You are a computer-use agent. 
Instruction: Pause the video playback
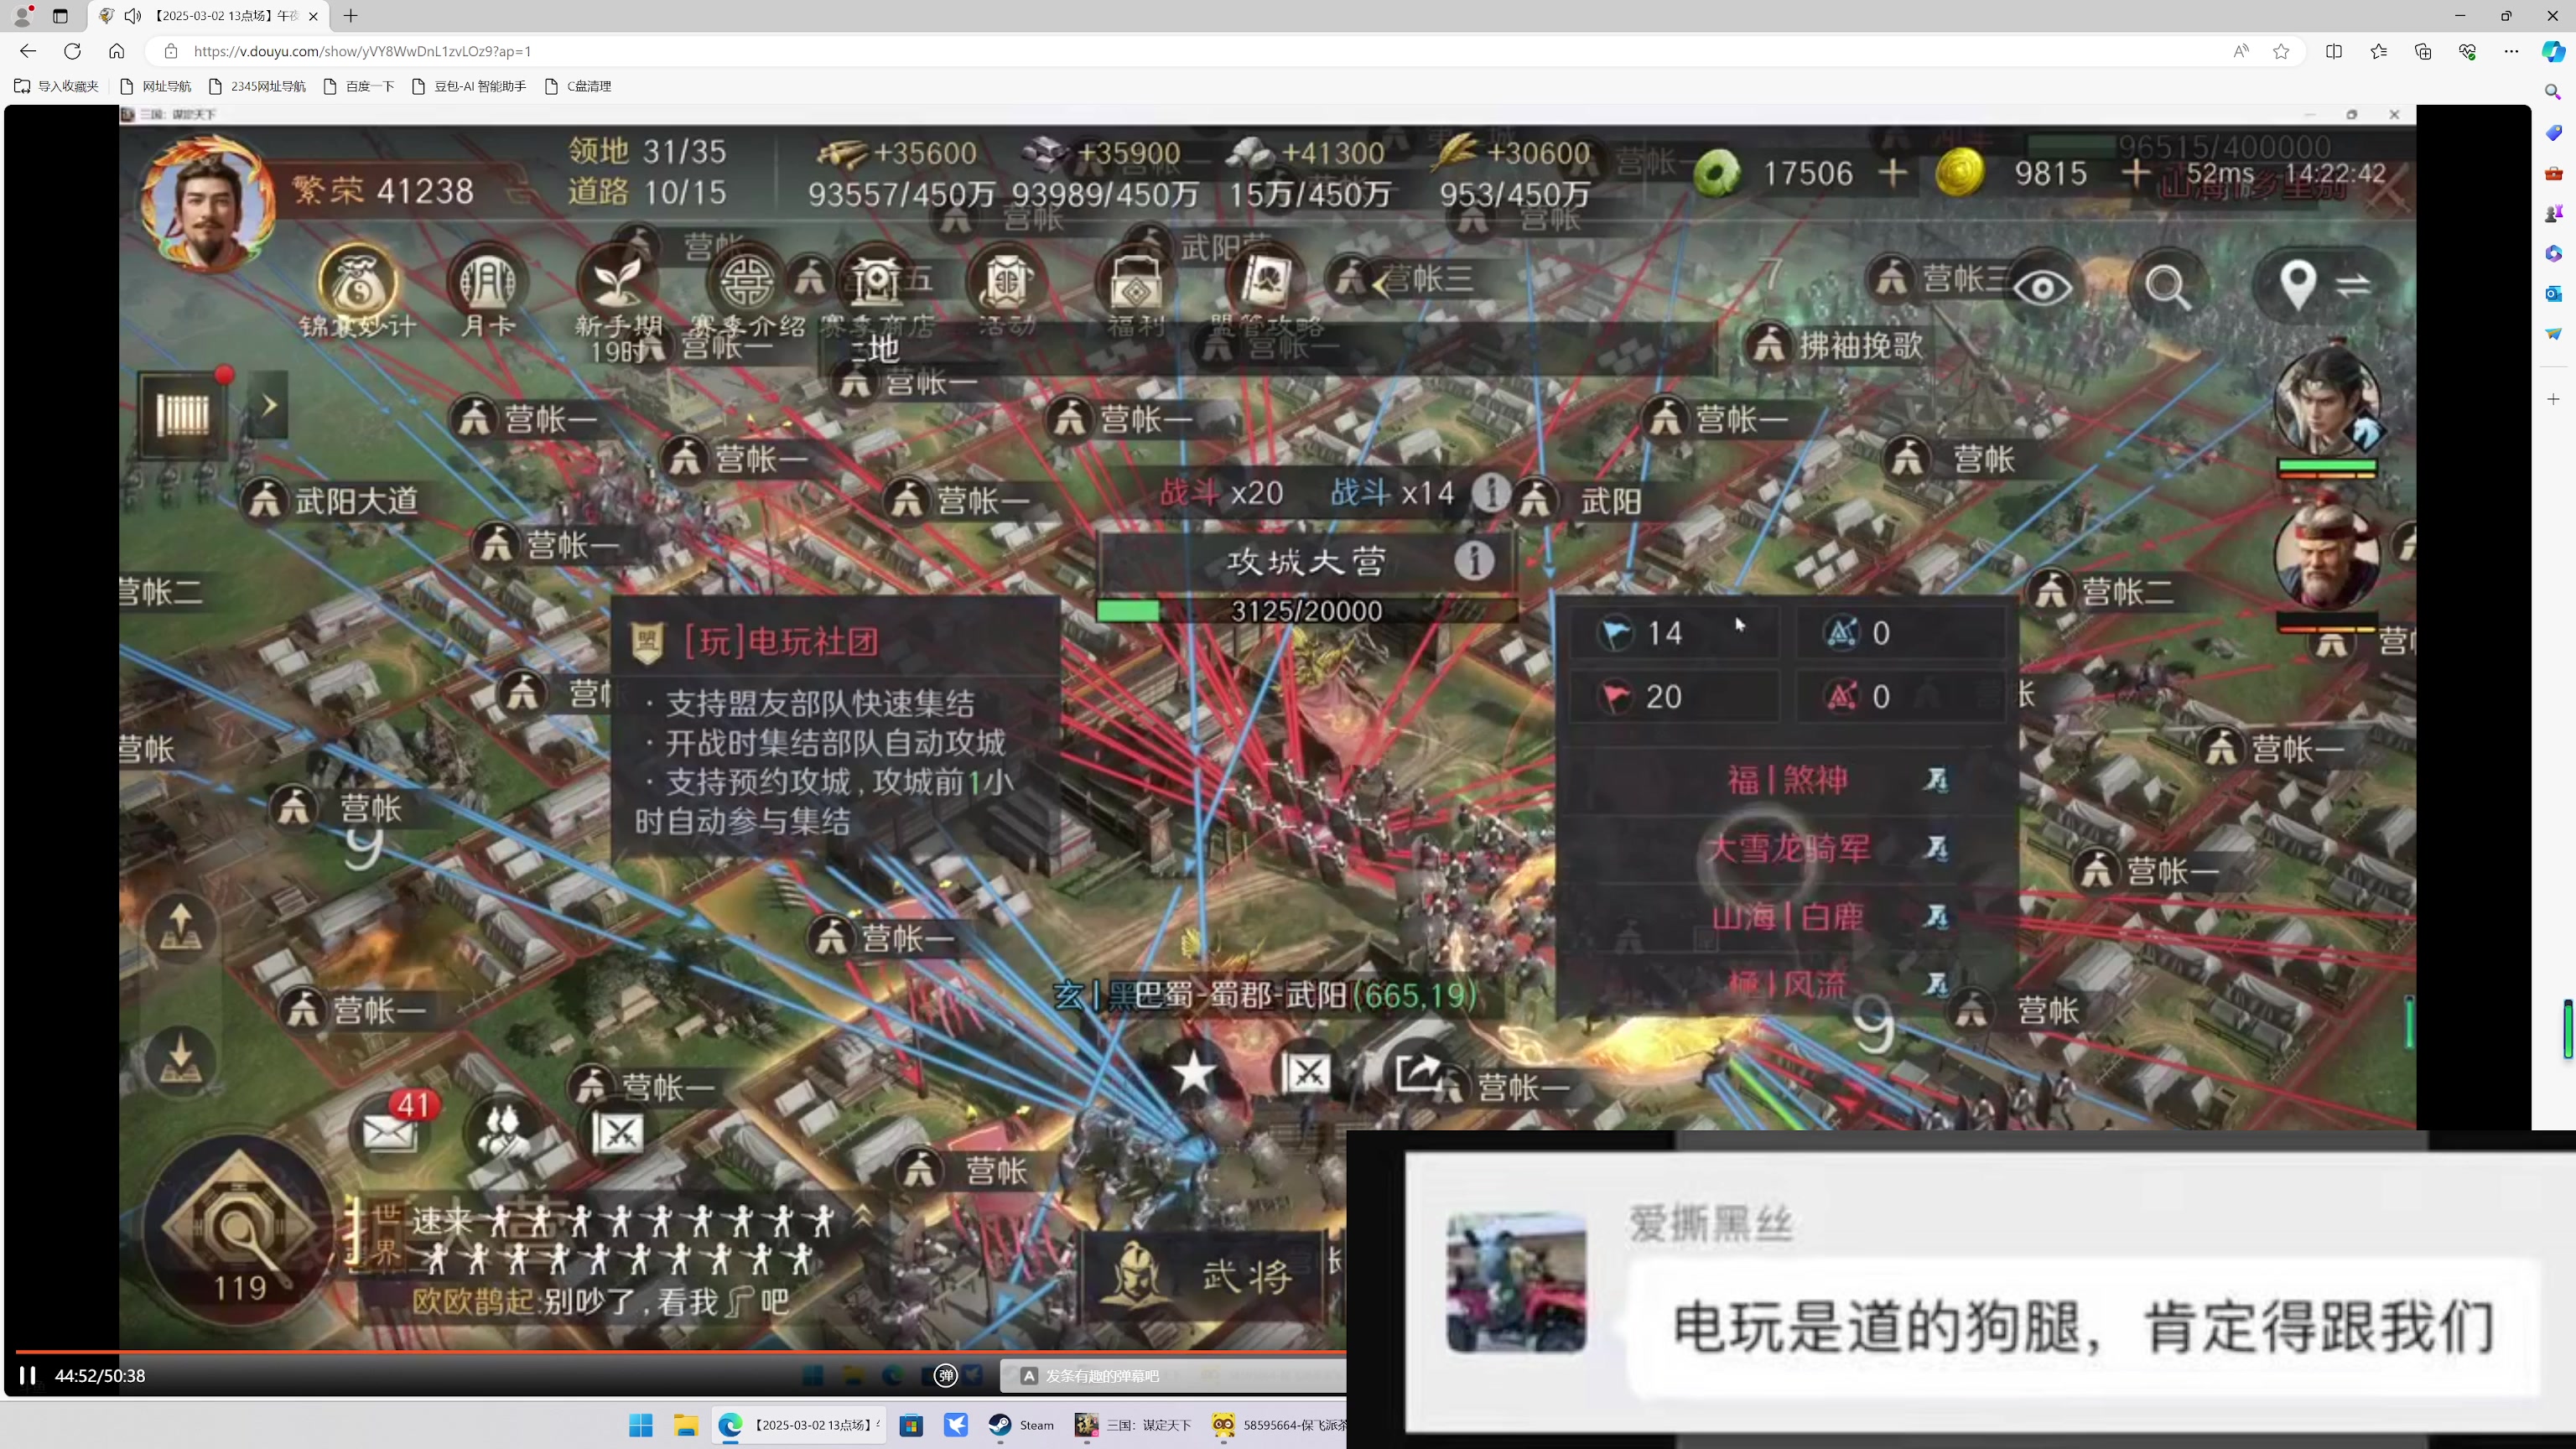pyautogui.click(x=27, y=1376)
